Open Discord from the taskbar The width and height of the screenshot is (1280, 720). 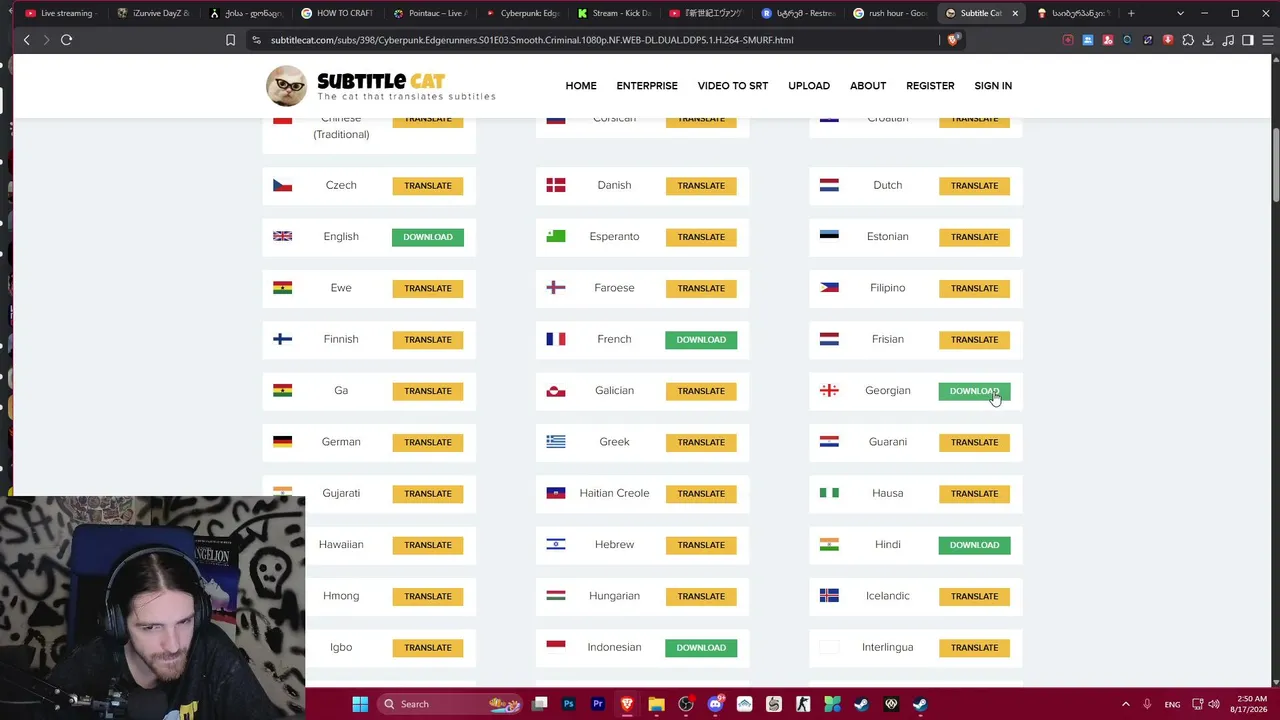click(x=715, y=704)
